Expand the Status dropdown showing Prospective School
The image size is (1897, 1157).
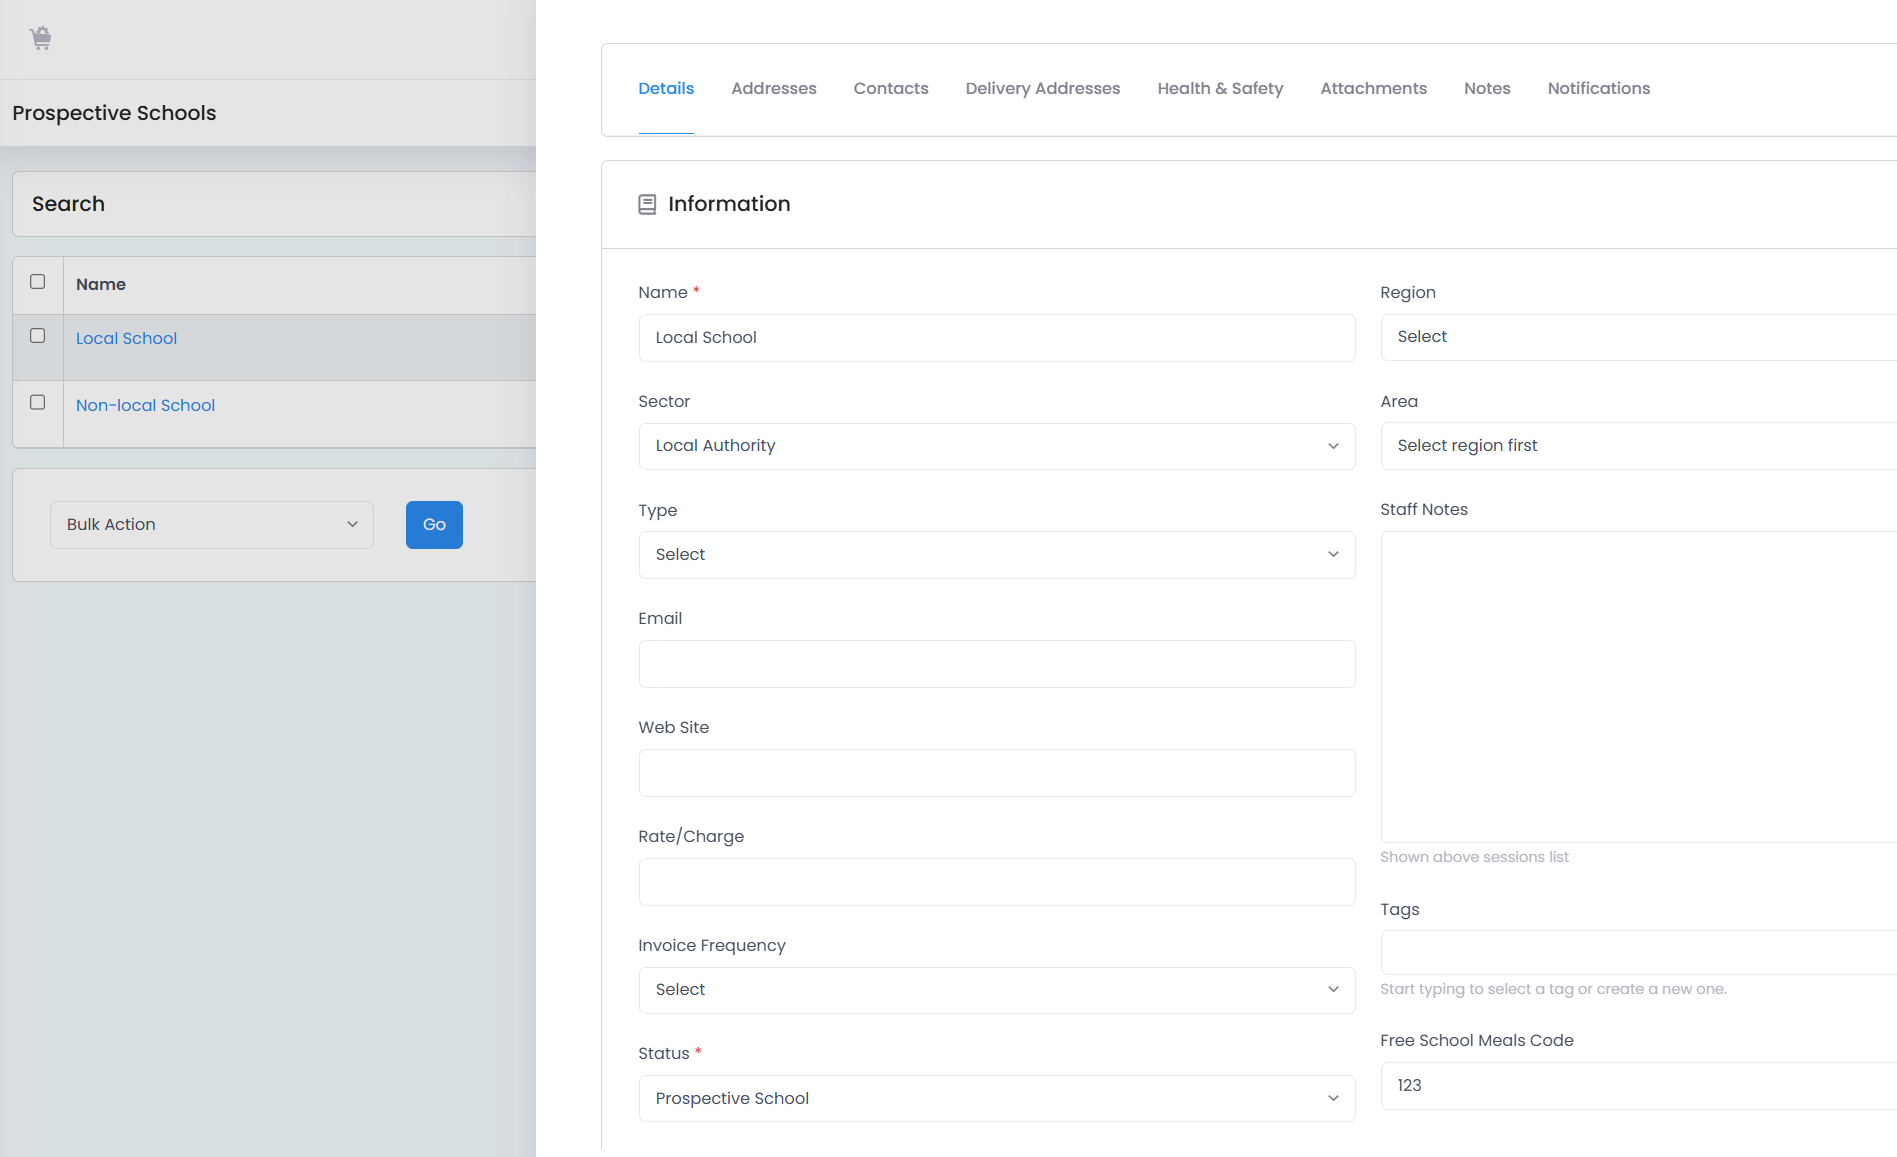point(997,1099)
